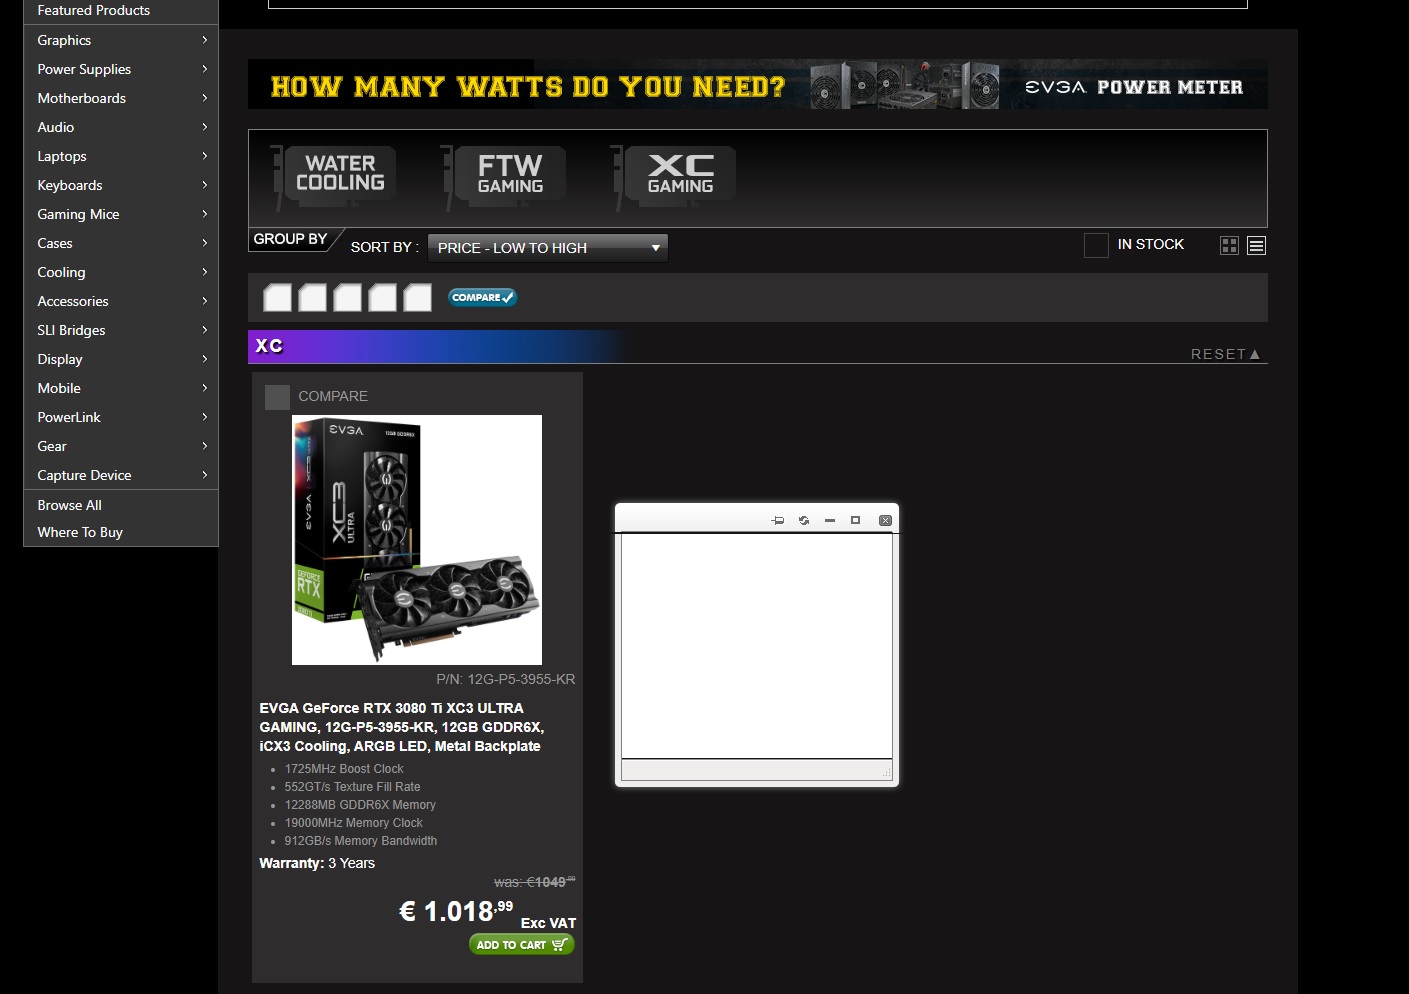Tick the IN STOCK checkbox
This screenshot has height=994, width=1409.
(1096, 245)
